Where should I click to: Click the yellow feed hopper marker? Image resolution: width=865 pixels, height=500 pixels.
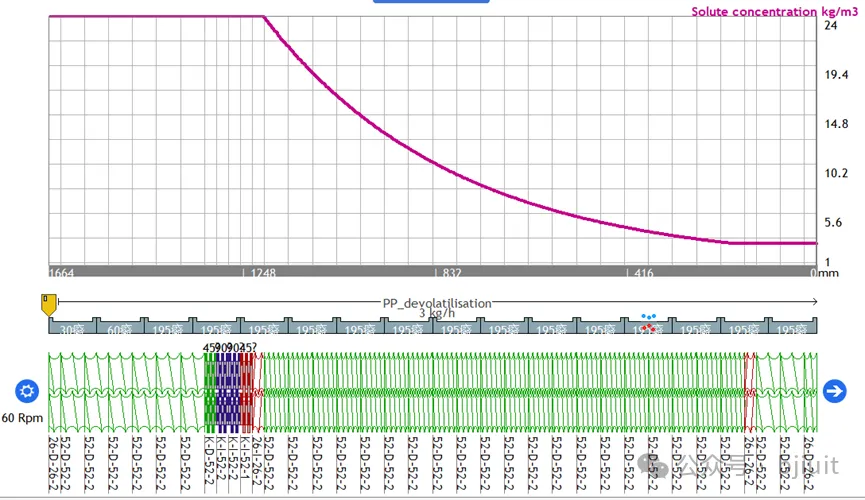(47, 304)
